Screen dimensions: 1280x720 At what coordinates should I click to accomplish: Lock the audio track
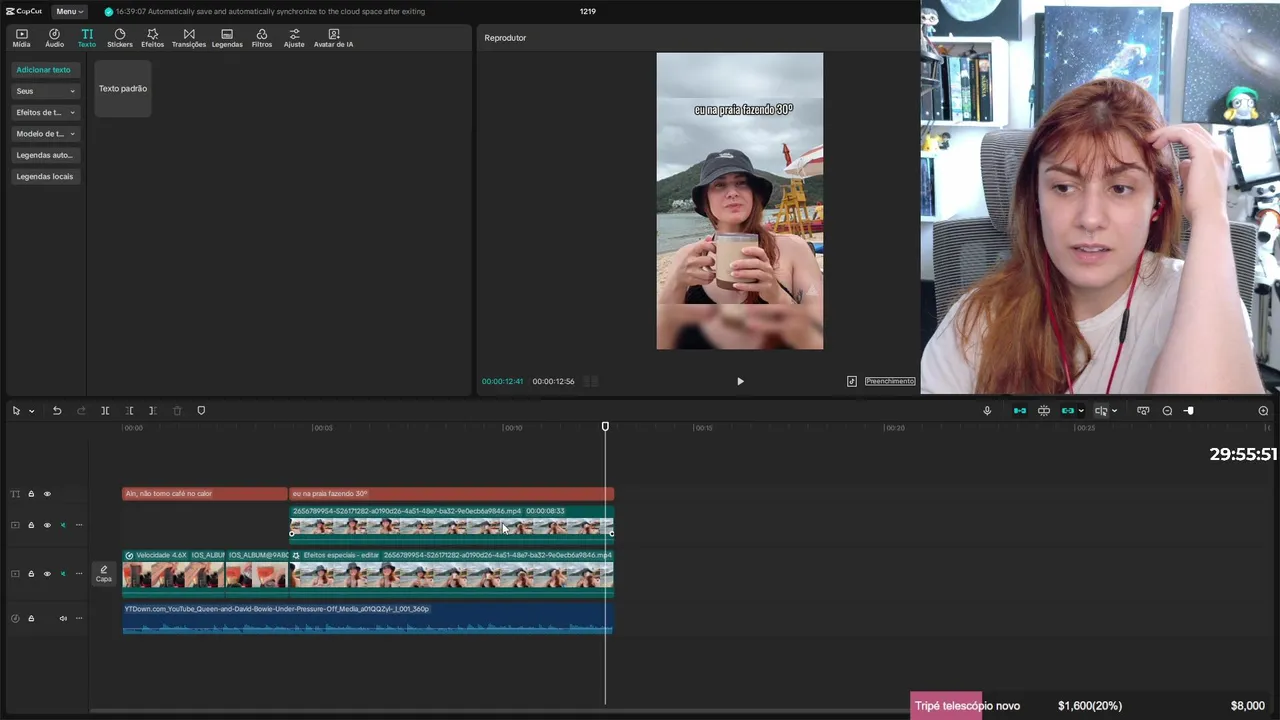pos(31,618)
